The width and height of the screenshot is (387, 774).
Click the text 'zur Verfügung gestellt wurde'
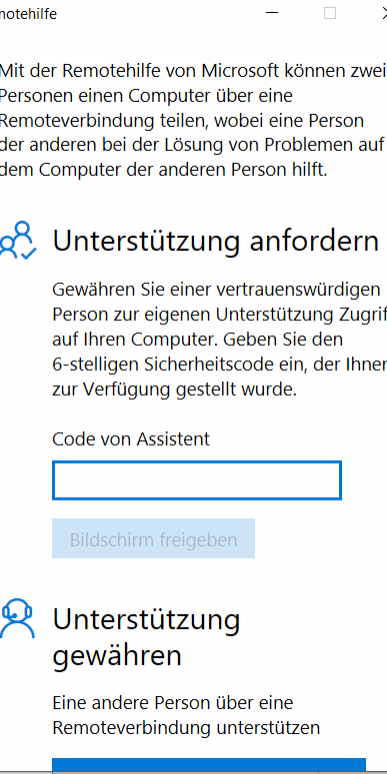(x=174, y=390)
